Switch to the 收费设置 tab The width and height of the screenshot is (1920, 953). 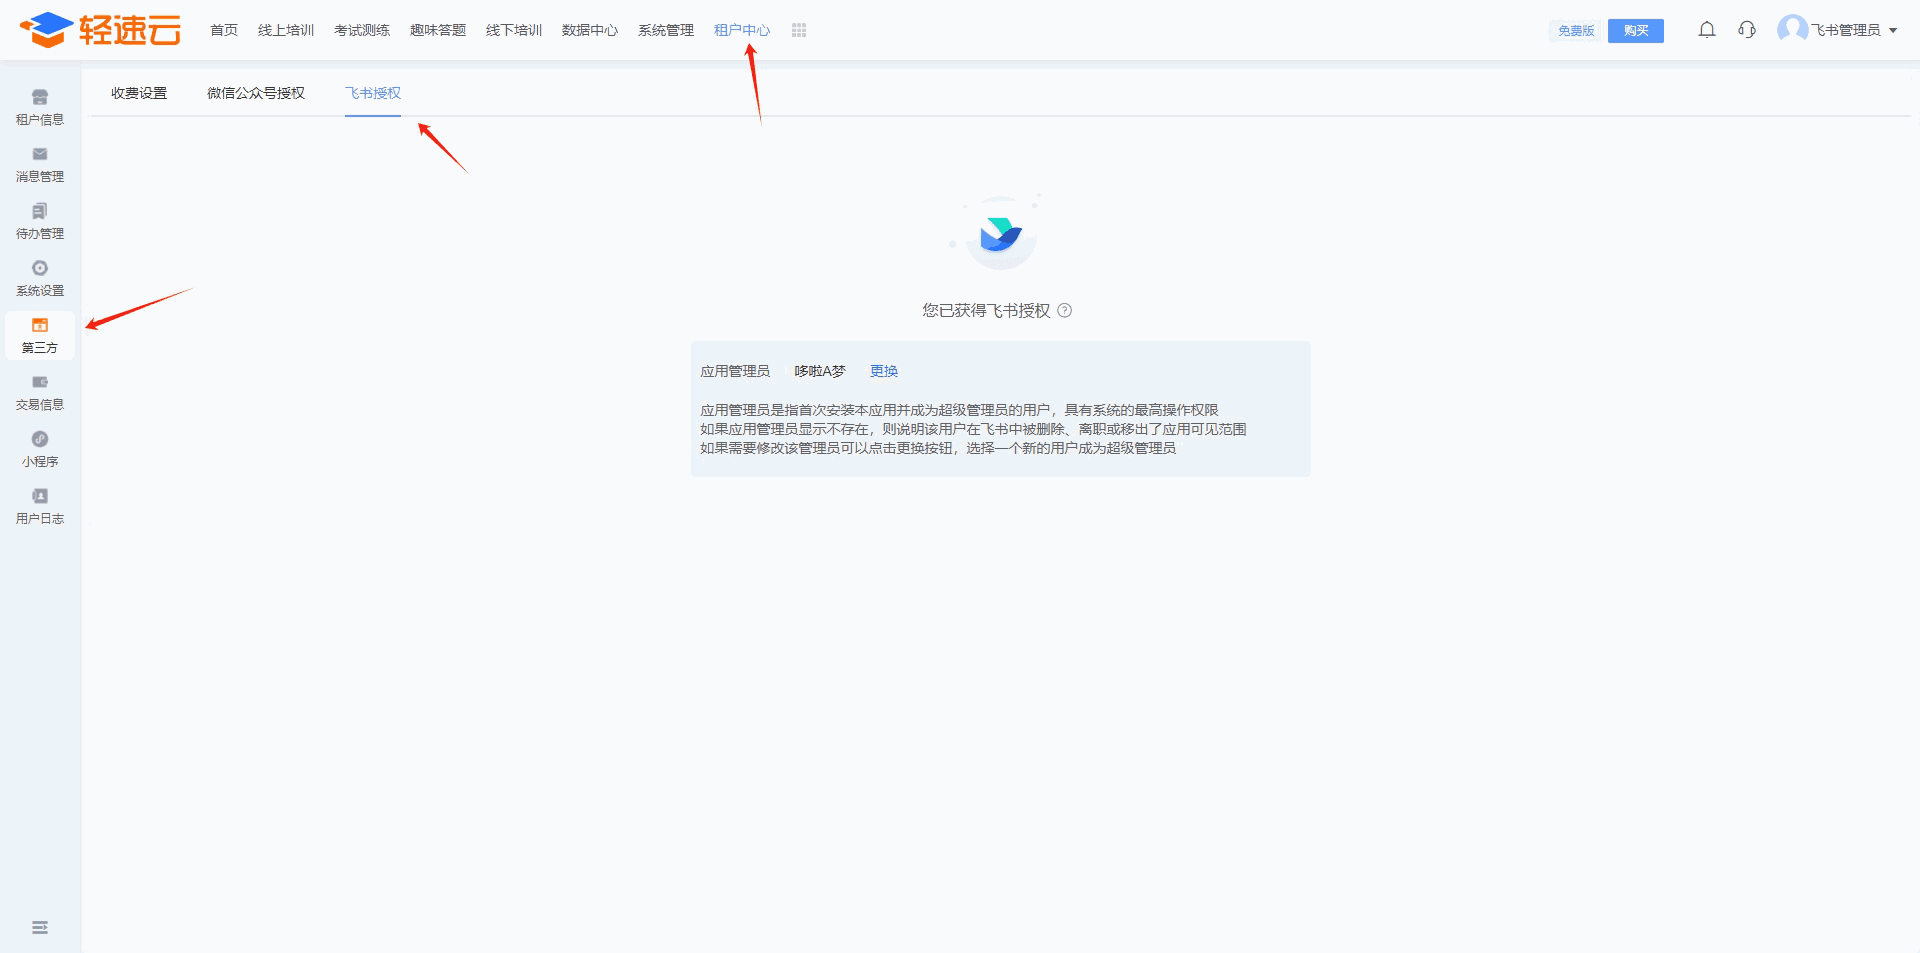[139, 93]
